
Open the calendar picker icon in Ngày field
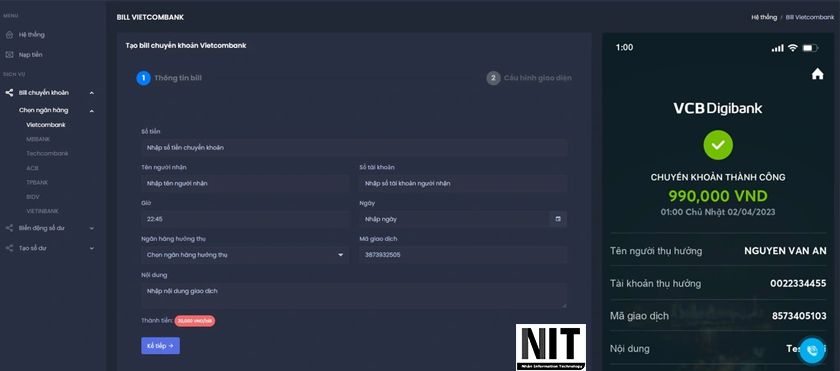pyautogui.click(x=558, y=219)
